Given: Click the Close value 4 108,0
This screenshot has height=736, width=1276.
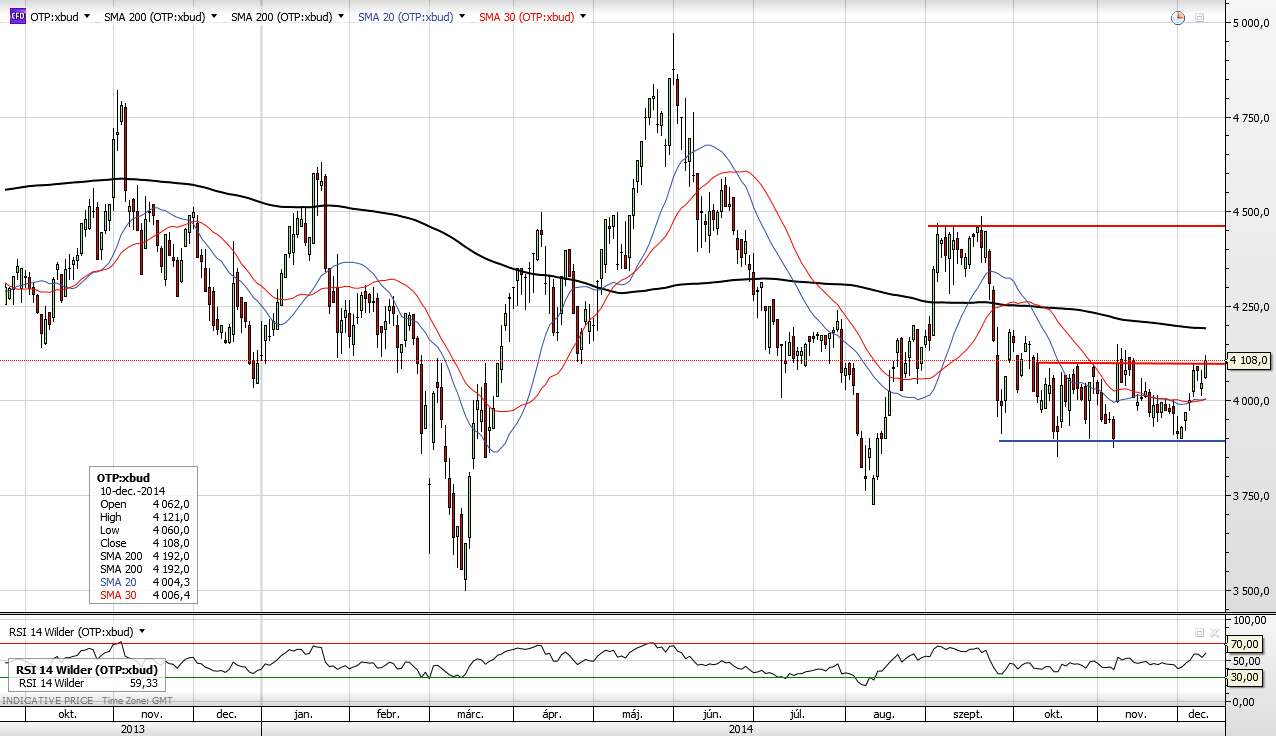Looking at the screenshot, I should 171,543.
